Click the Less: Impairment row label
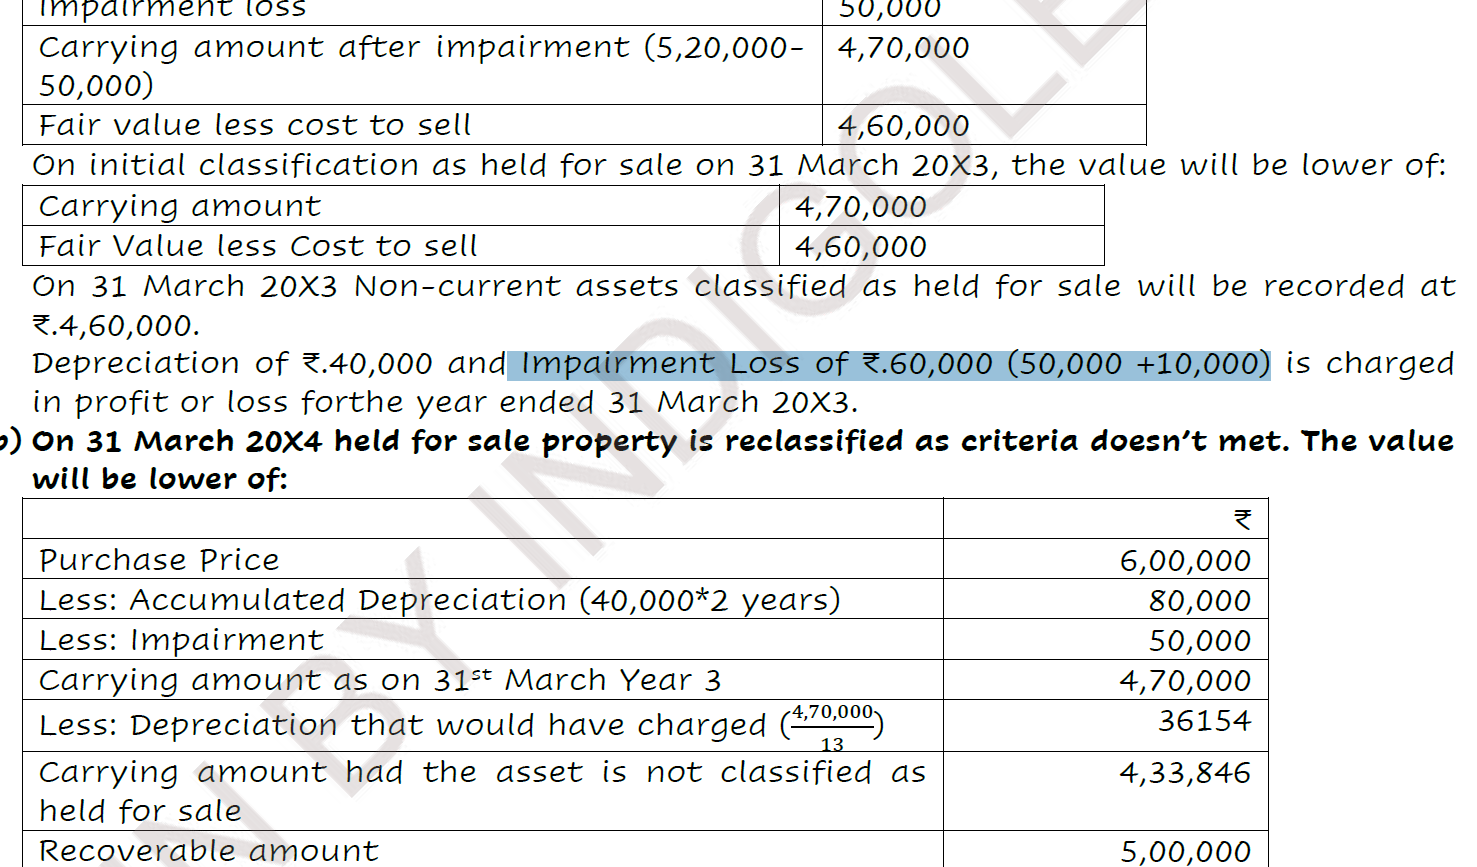The height and width of the screenshot is (867, 1477). click(x=181, y=640)
